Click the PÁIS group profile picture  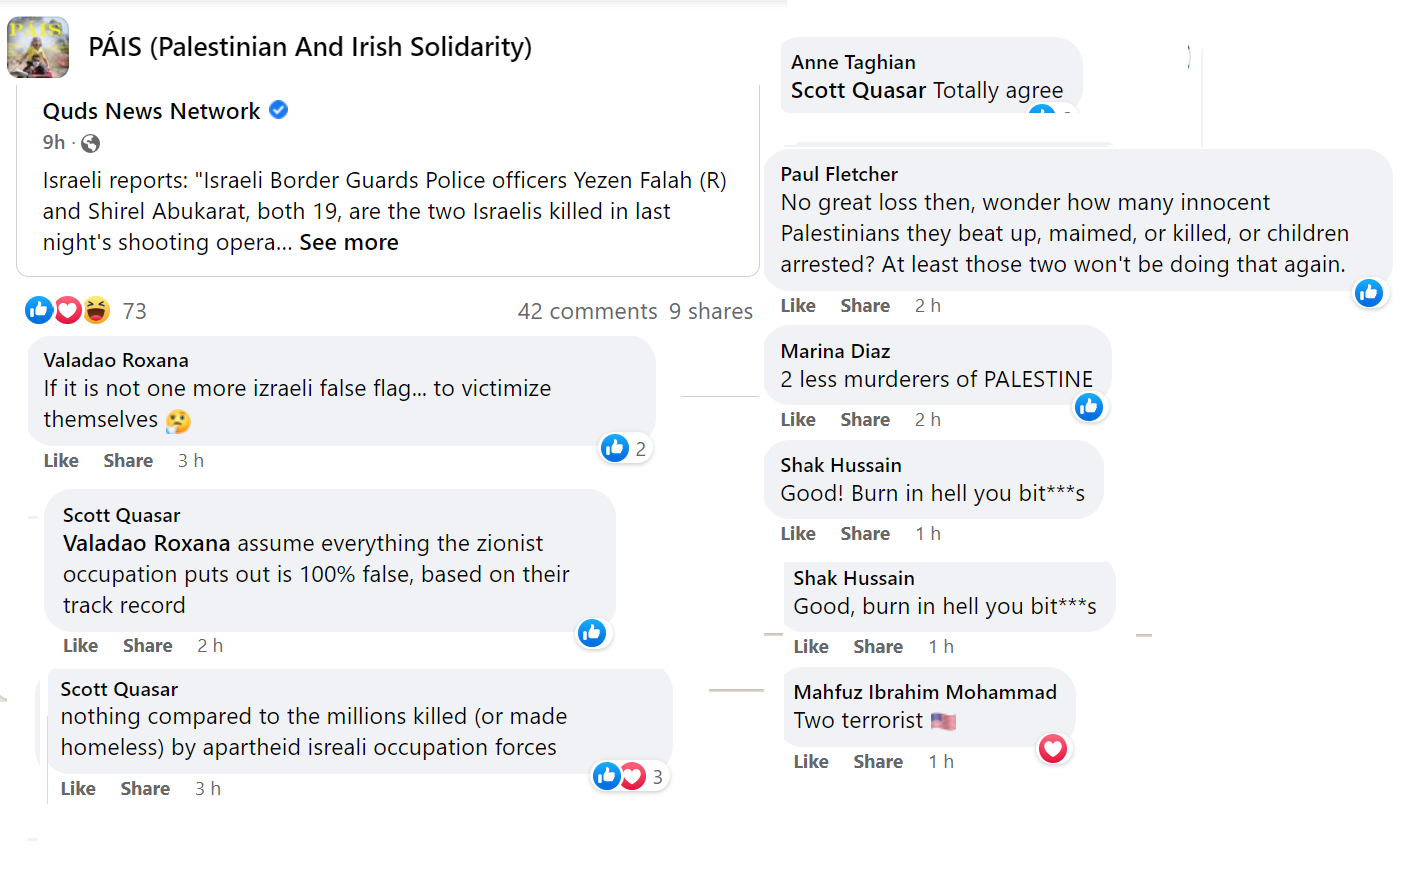click(x=38, y=47)
